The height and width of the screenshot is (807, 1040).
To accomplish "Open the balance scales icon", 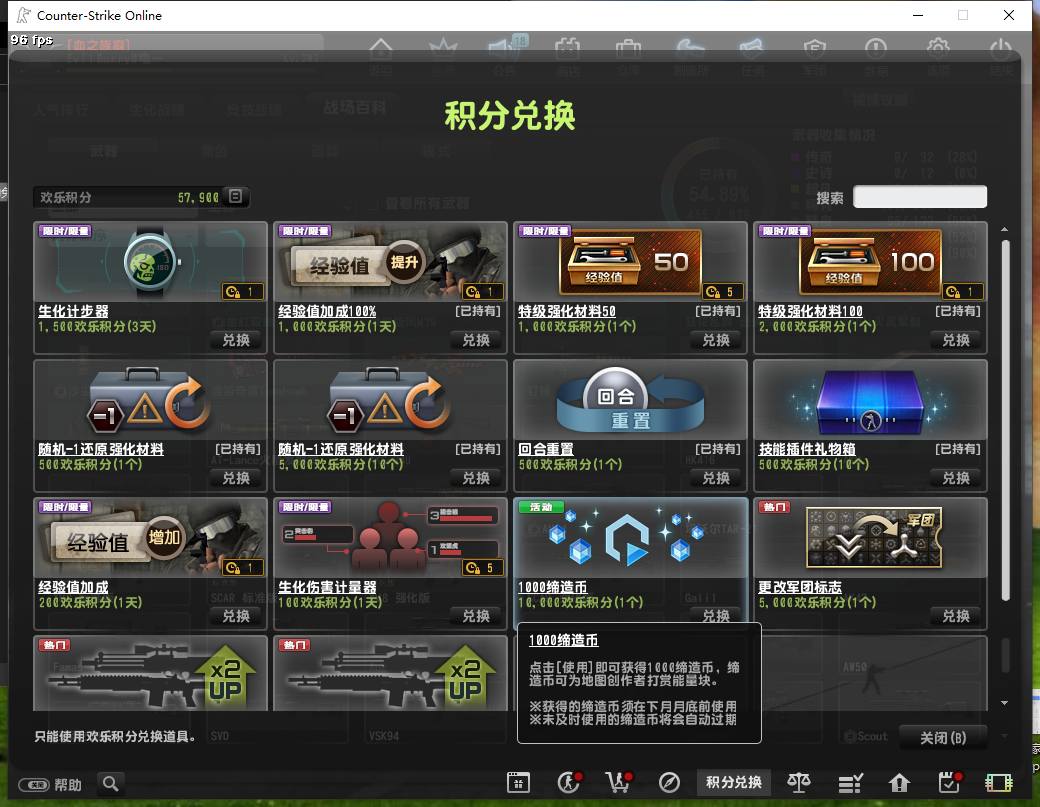I will pyautogui.click(x=799, y=782).
